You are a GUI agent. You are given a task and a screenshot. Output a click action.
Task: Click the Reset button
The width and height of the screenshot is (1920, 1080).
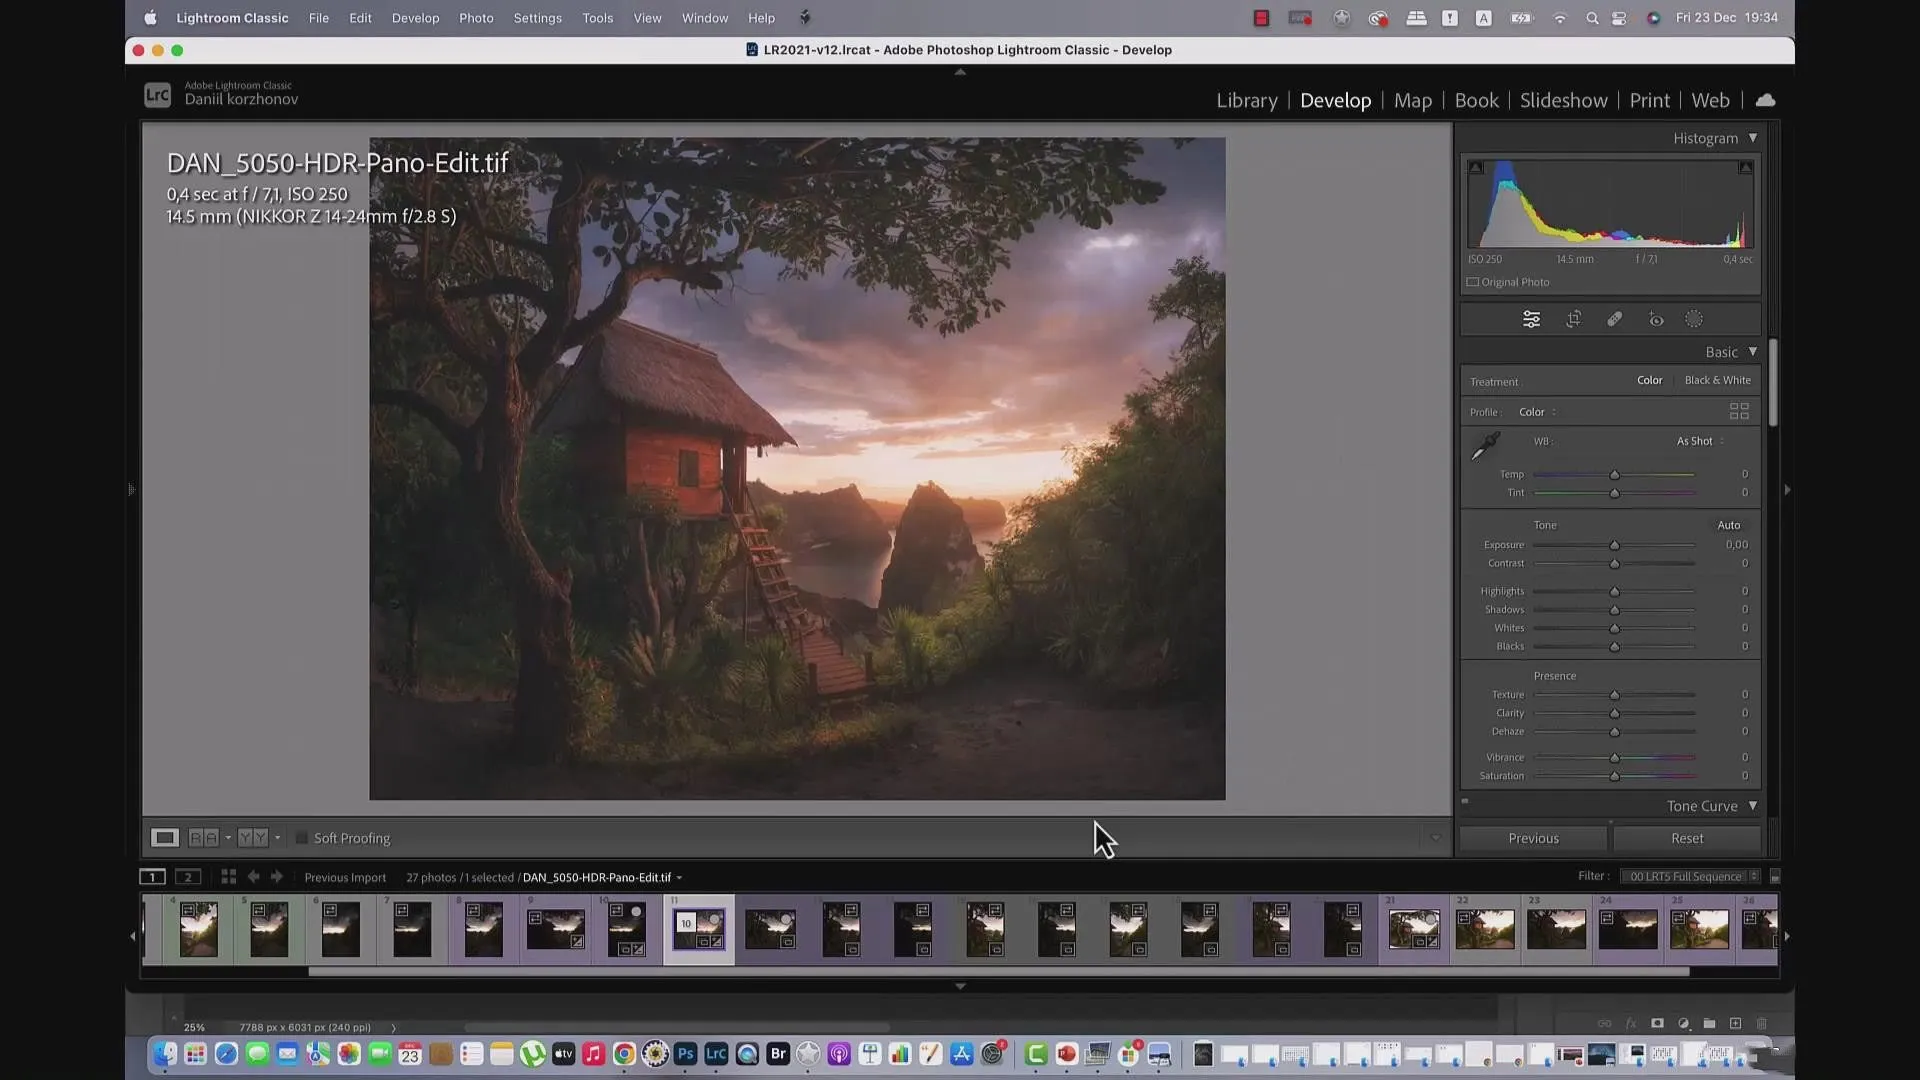(x=1685, y=837)
